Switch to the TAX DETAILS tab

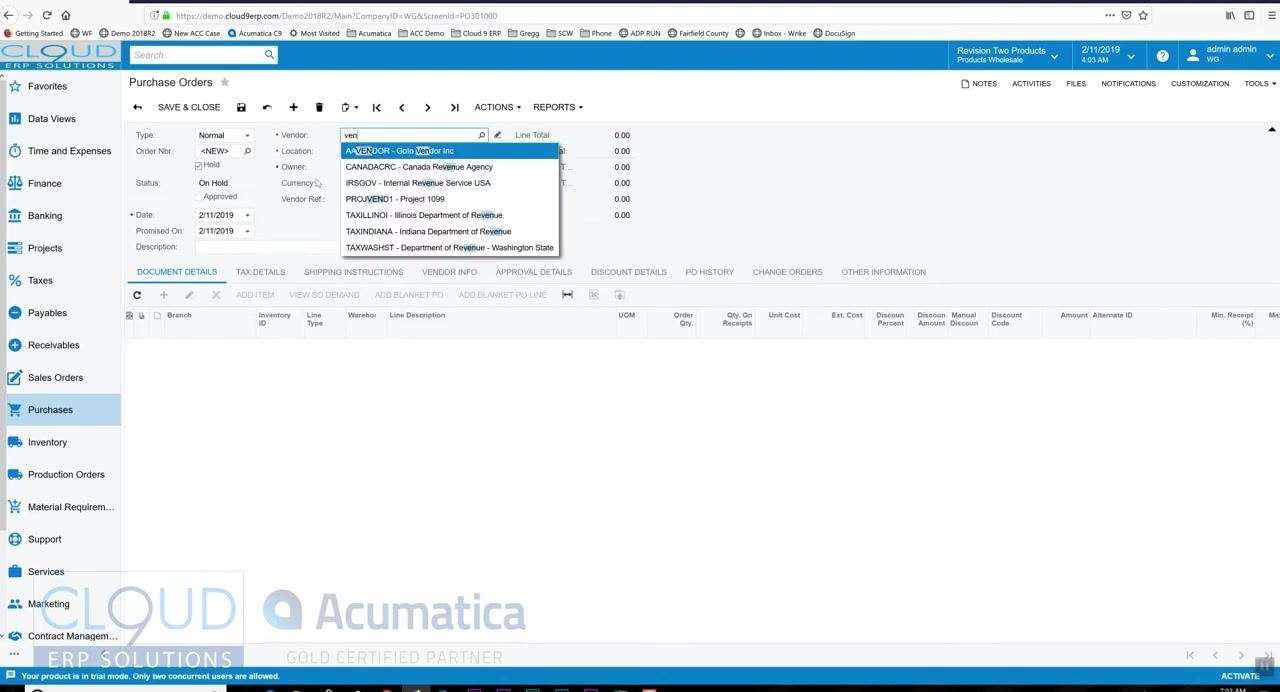(x=260, y=272)
